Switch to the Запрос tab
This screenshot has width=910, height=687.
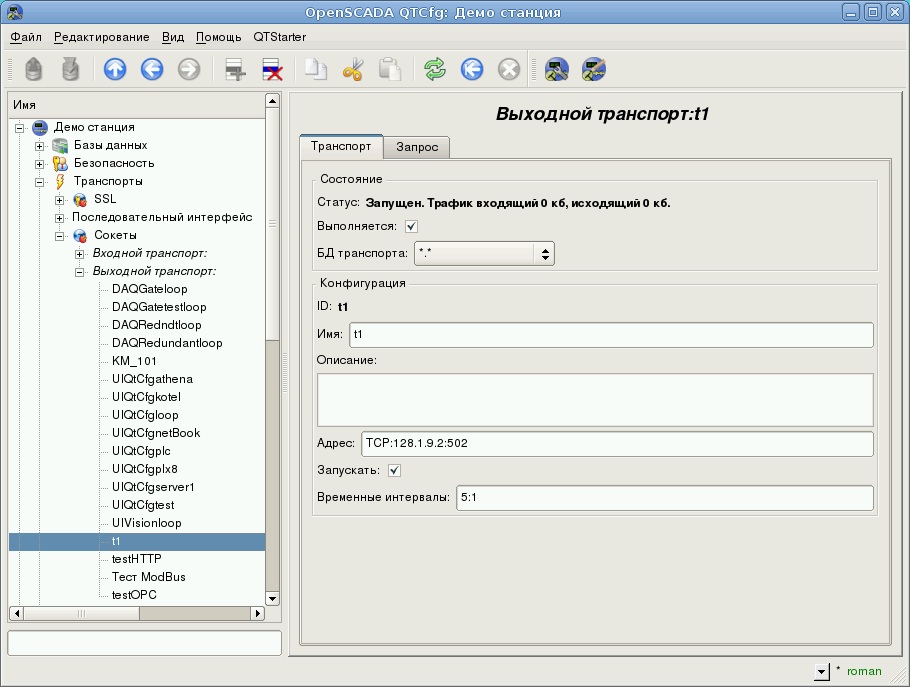click(417, 147)
